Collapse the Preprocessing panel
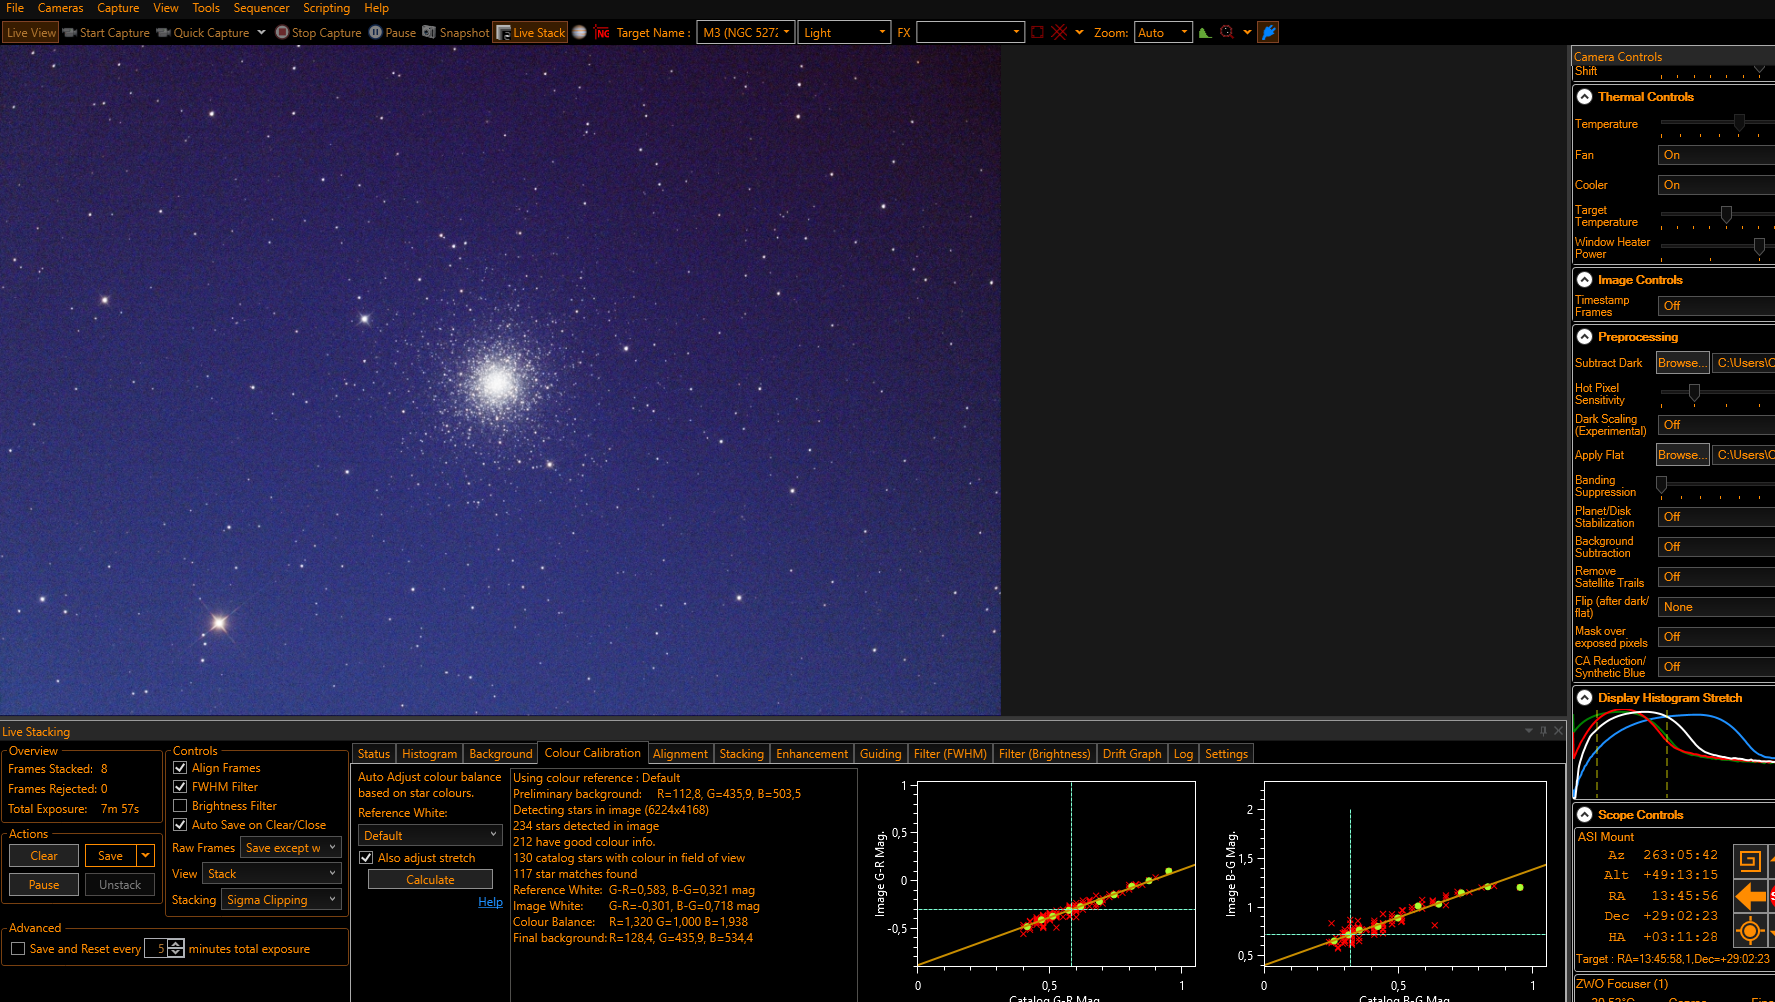The height and width of the screenshot is (1002, 1775). click(x=1585, y=337)
